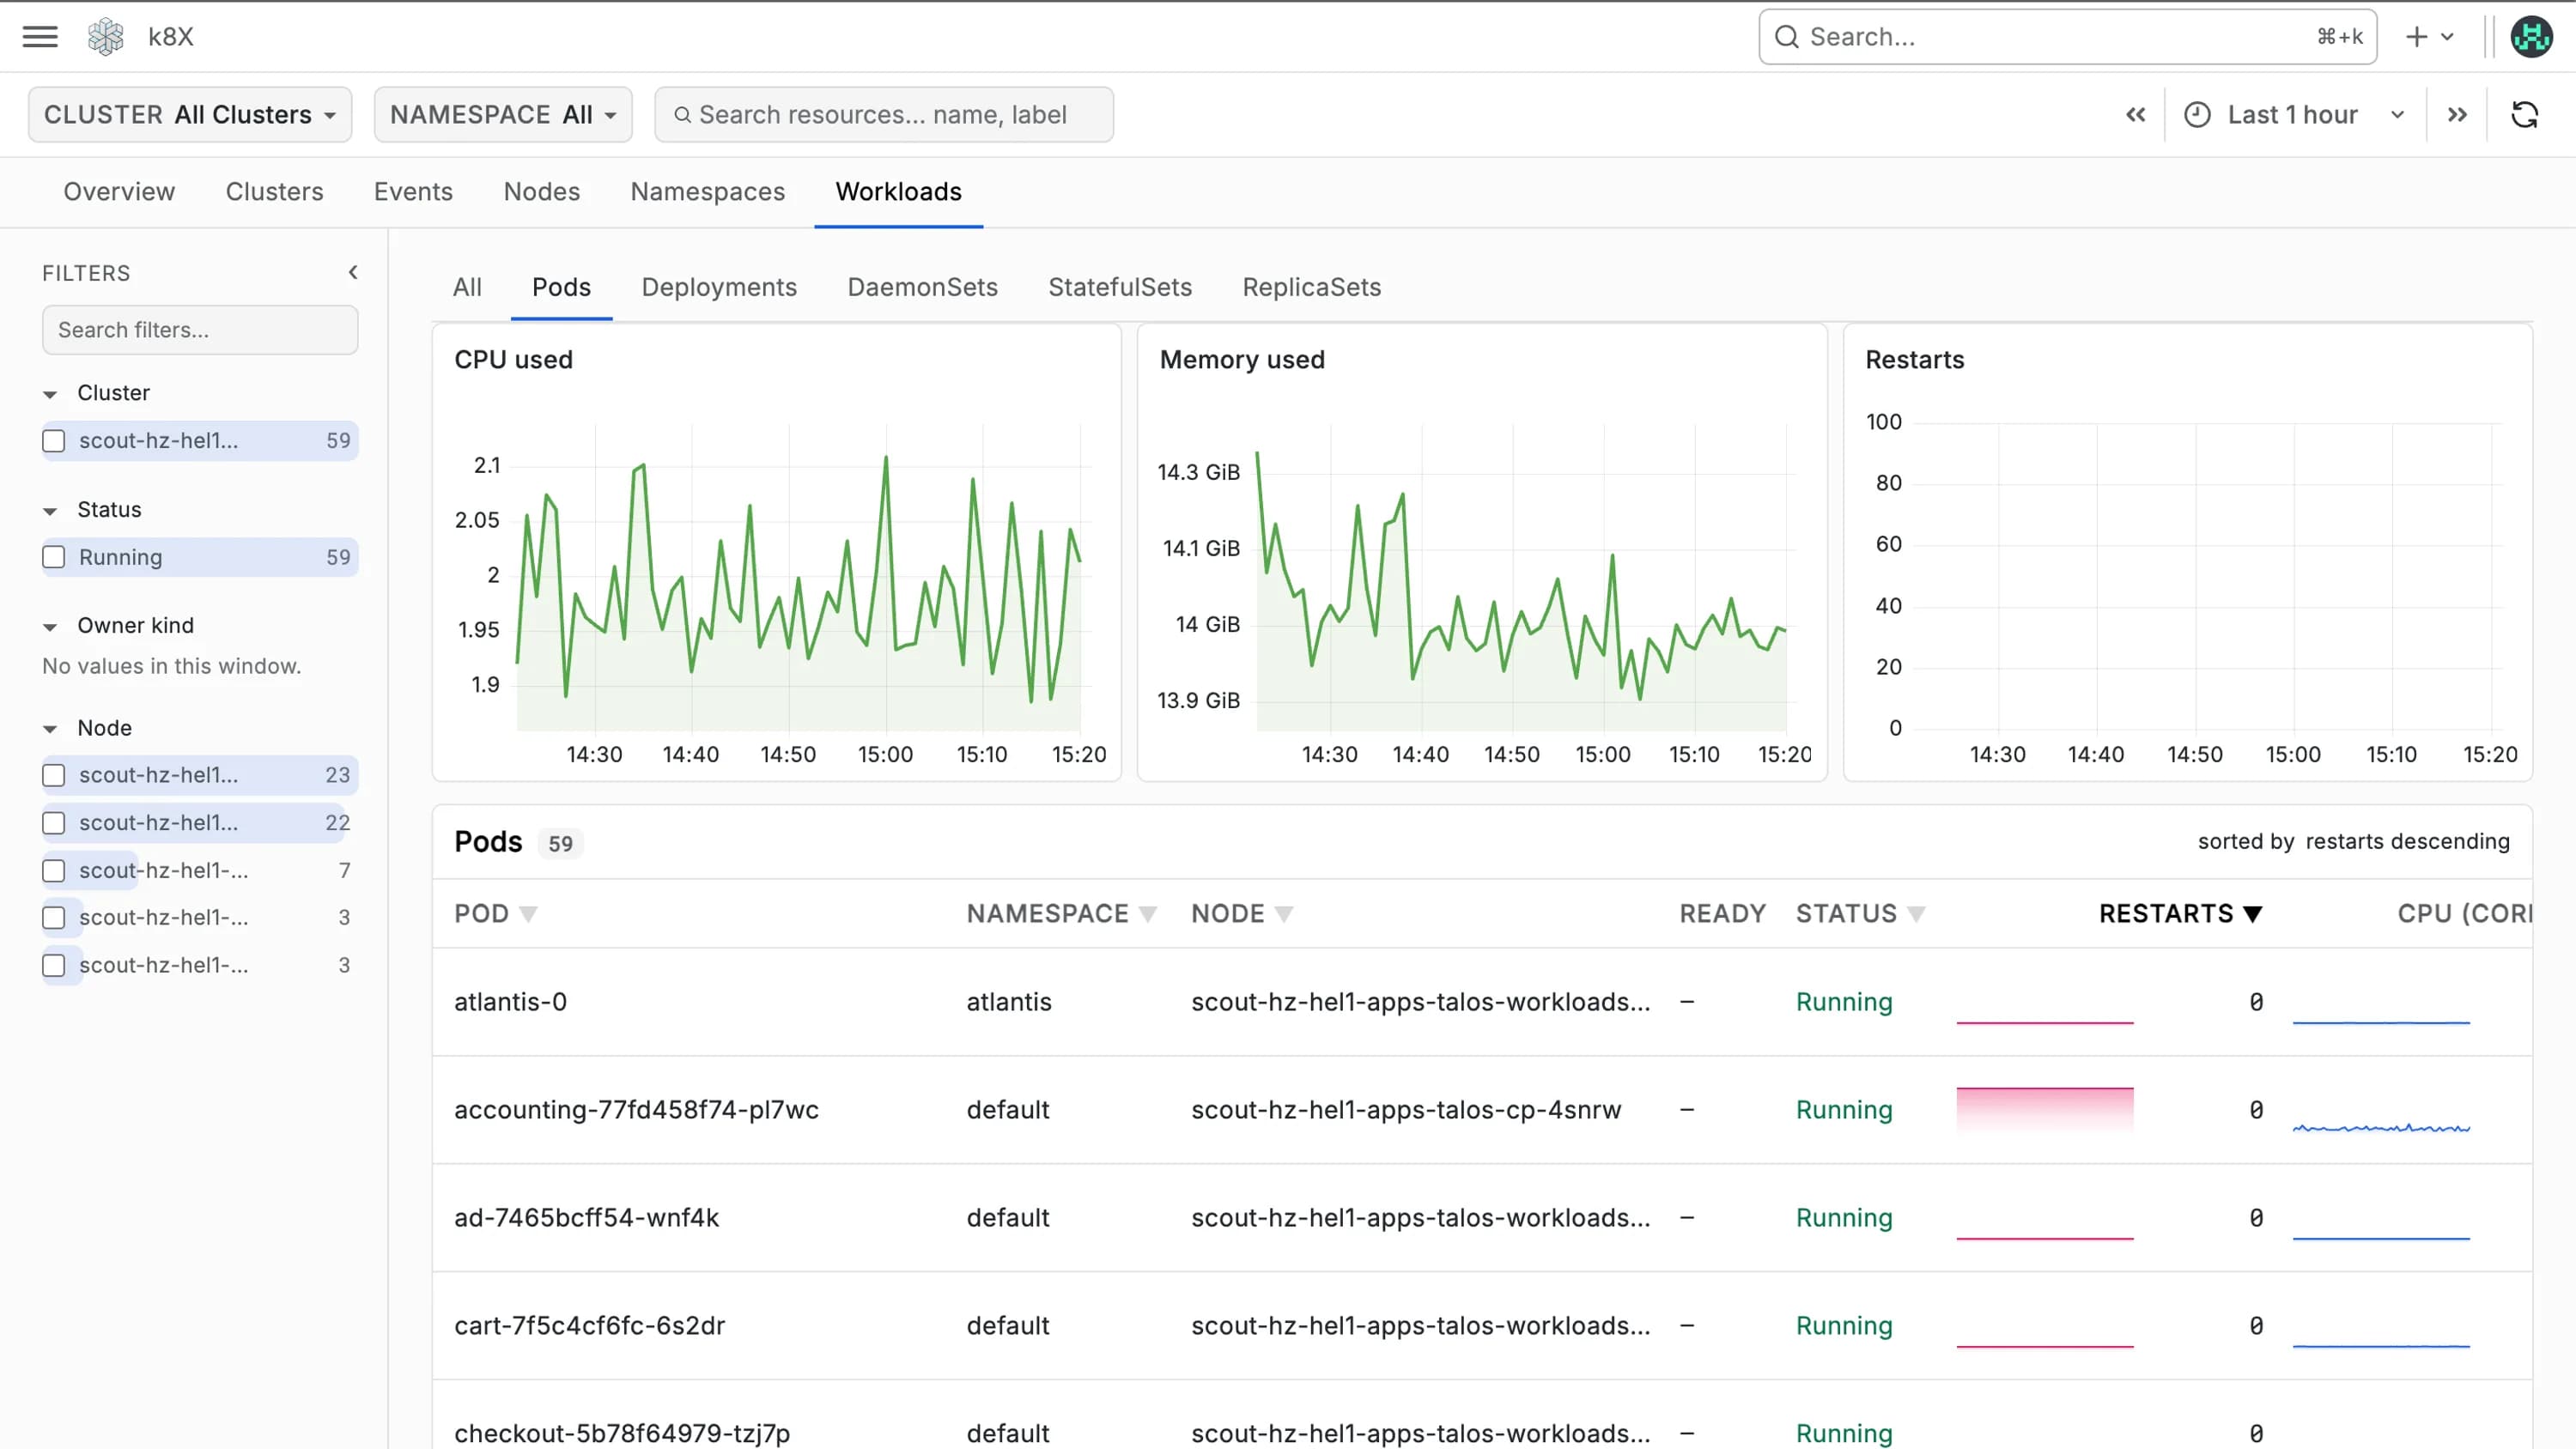Filter the NODE column
This screenshot has height=1449, width=2576.
click(x=1284, y=913)
